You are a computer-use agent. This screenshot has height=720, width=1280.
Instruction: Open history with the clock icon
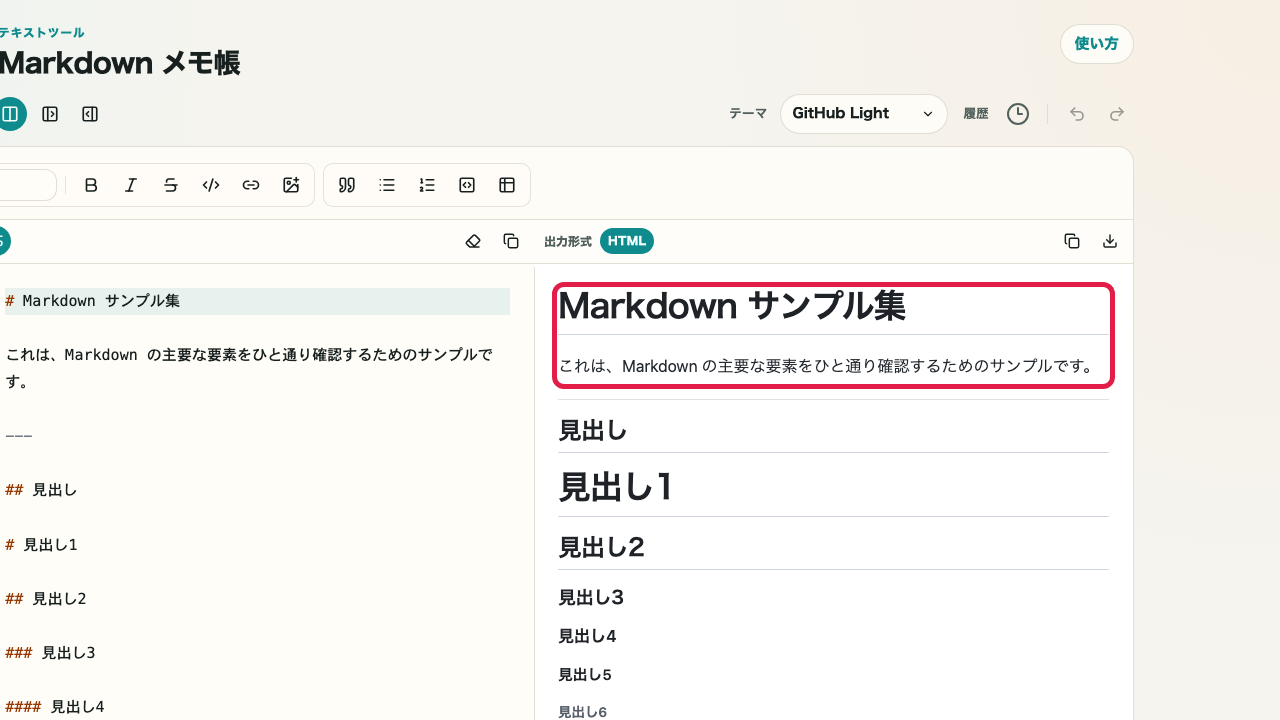coord(1017,114)
